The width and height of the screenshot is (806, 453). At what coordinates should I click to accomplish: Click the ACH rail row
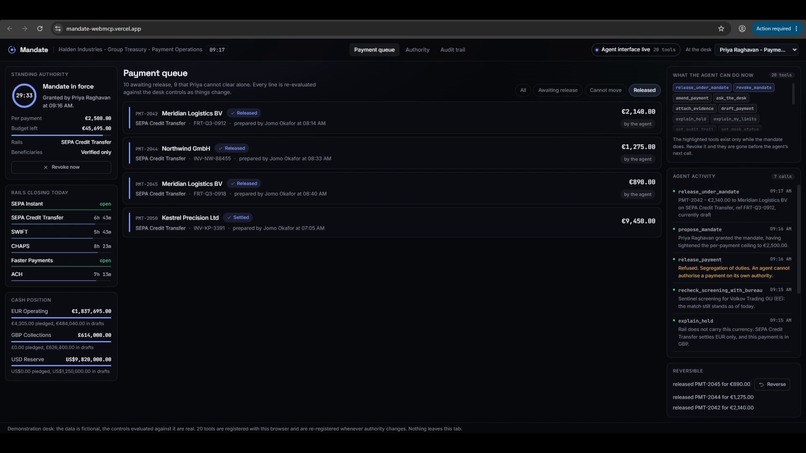61,275
